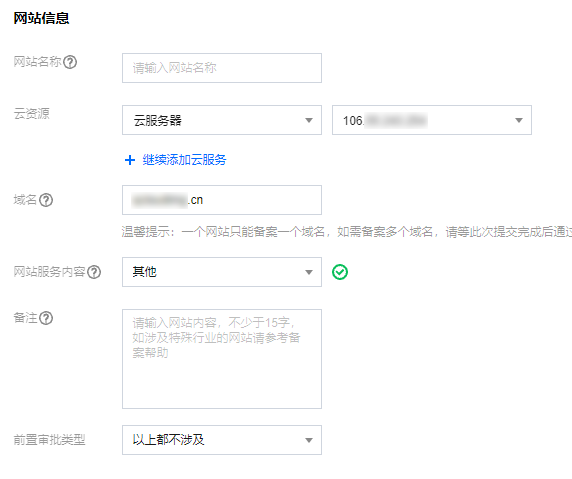
Task: Click help icon next to 网站服务内容
Action: (x=94, y=272)
